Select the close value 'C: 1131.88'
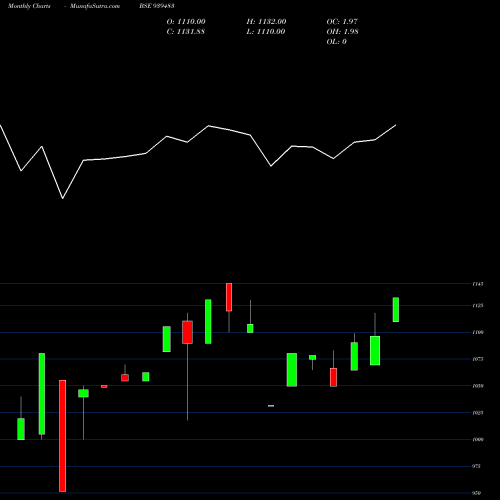500x500 pixels. (186, 32)
